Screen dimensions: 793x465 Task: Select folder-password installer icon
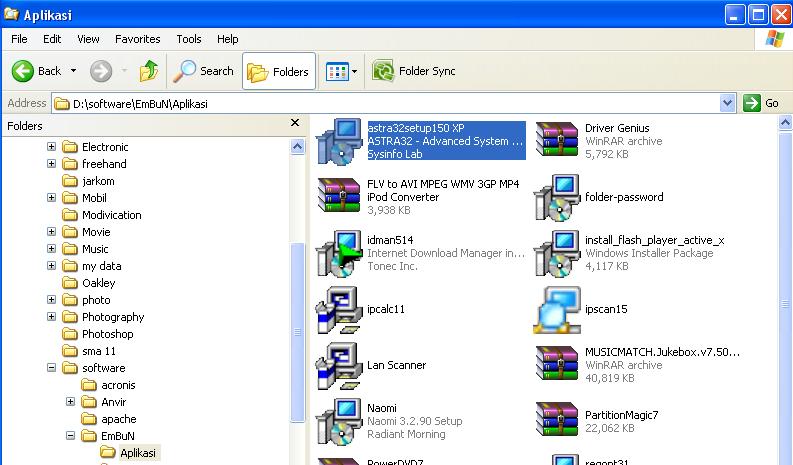557,197
